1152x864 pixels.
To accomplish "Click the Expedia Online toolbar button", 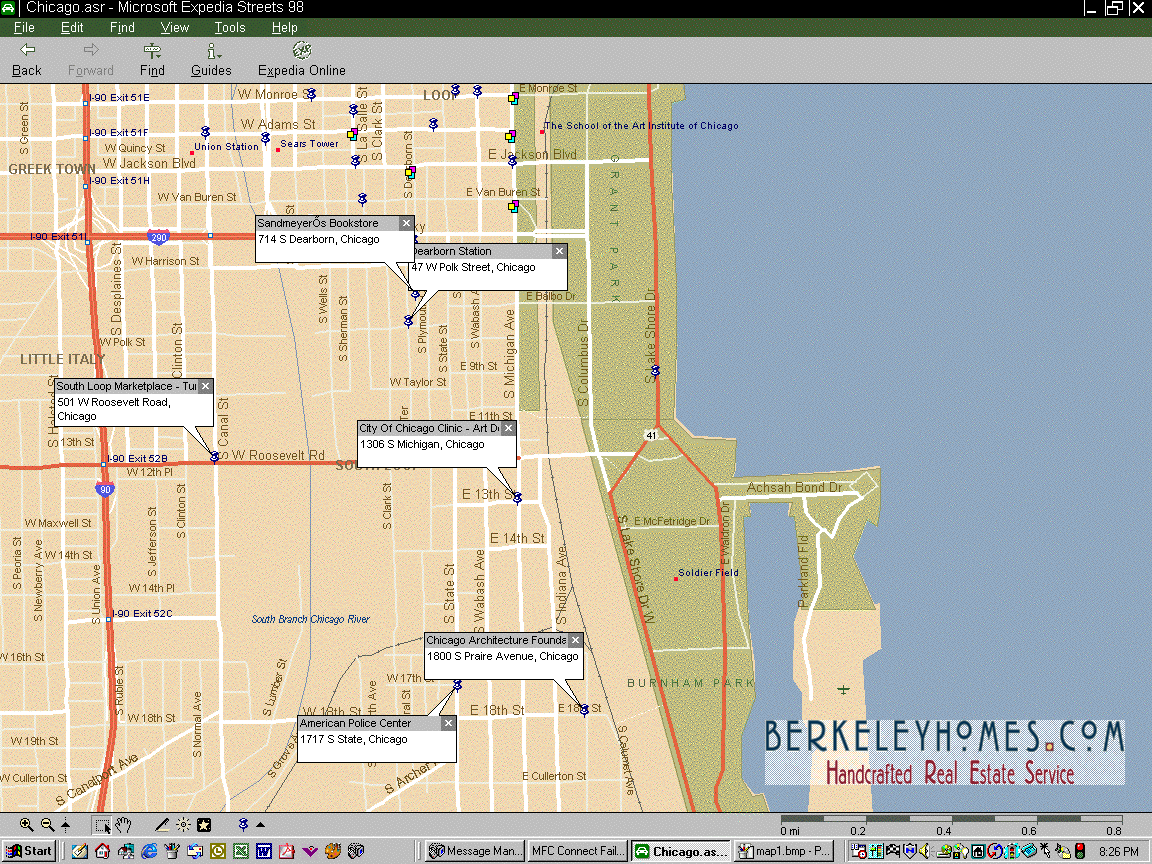I will pos(301,59).
